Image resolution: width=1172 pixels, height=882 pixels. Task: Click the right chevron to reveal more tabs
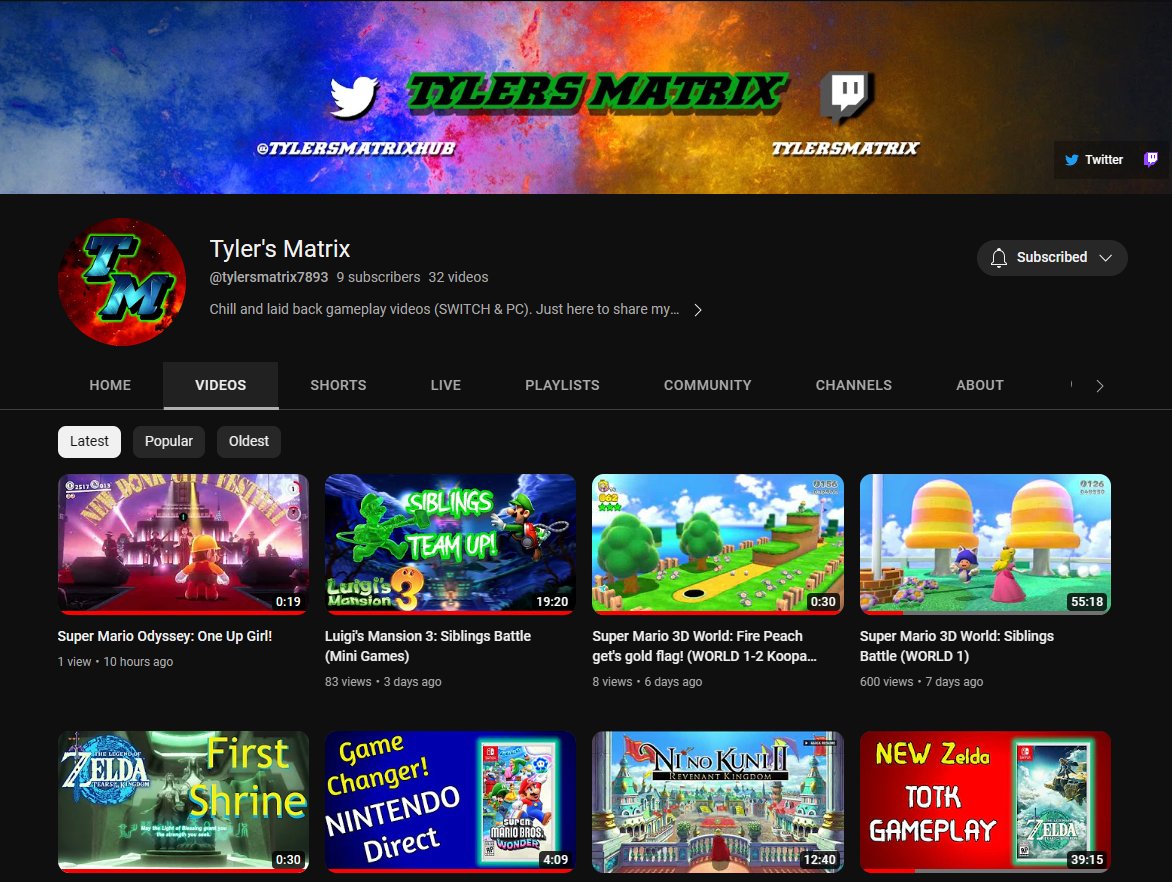[x=1100, y=385]
